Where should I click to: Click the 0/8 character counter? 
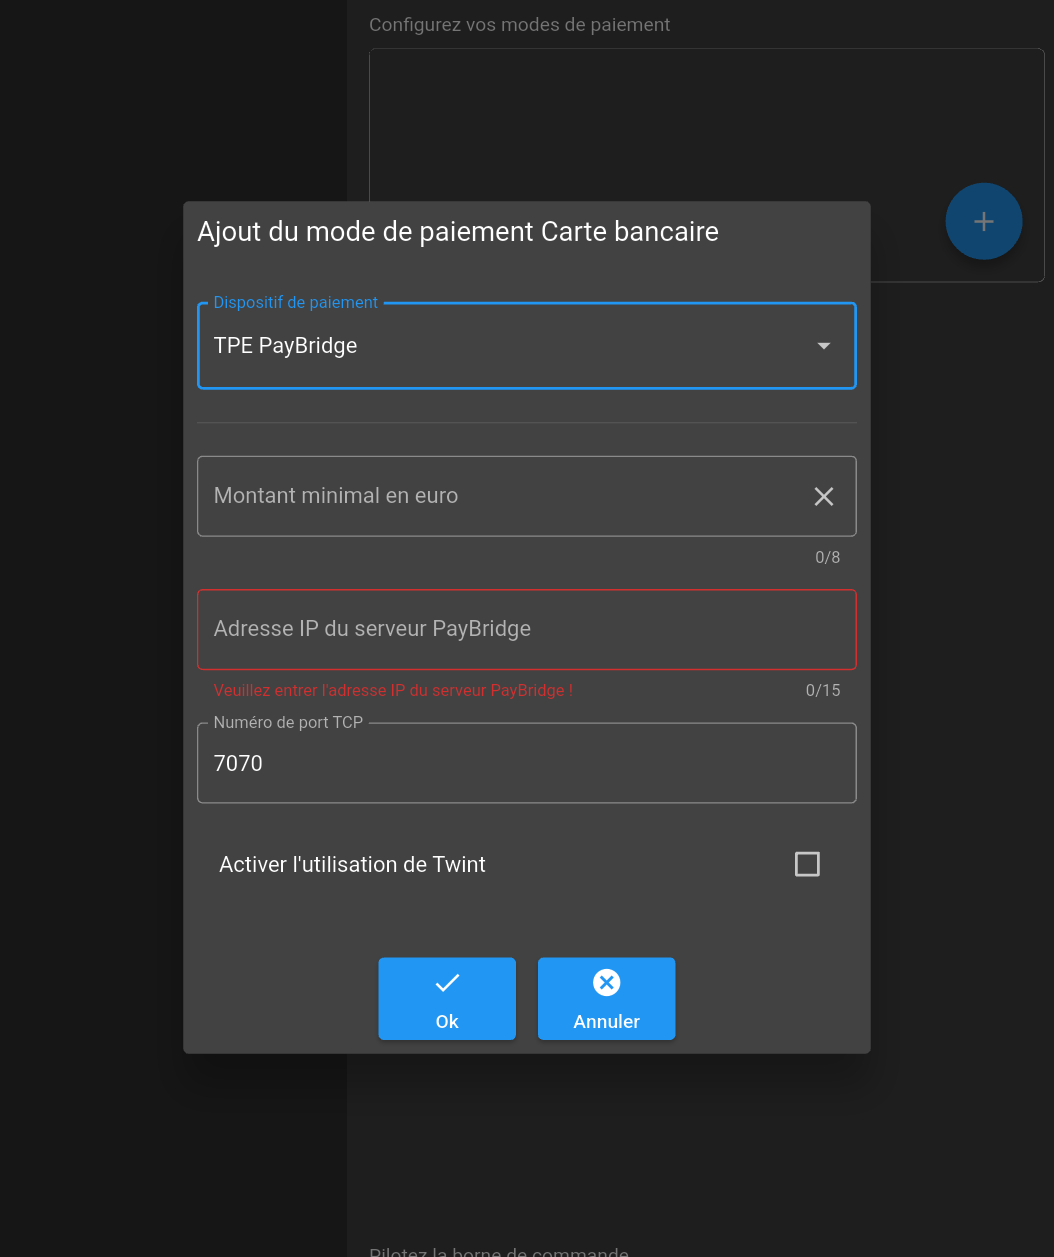(x=827, y=557)
